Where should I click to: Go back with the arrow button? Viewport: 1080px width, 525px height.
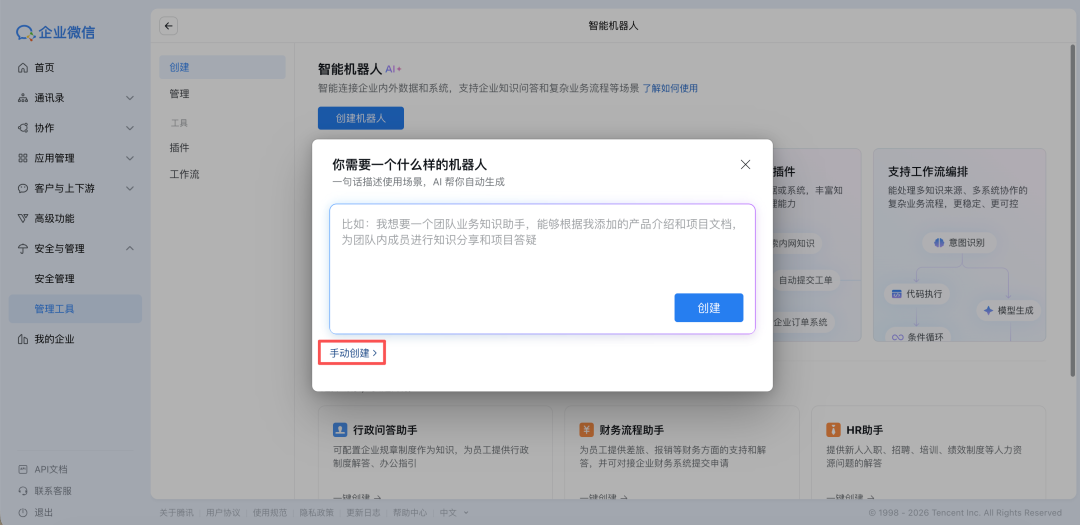(x=169, y=26)
